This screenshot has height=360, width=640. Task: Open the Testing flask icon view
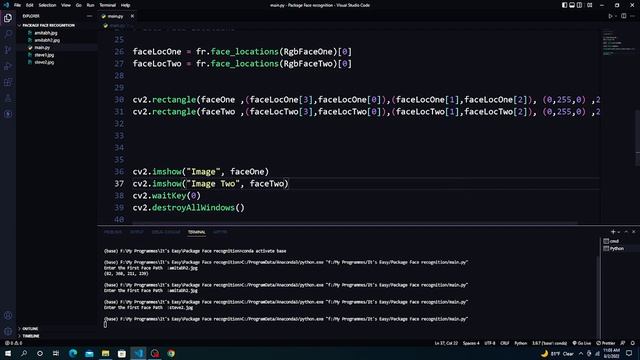[x=8, y=98]
